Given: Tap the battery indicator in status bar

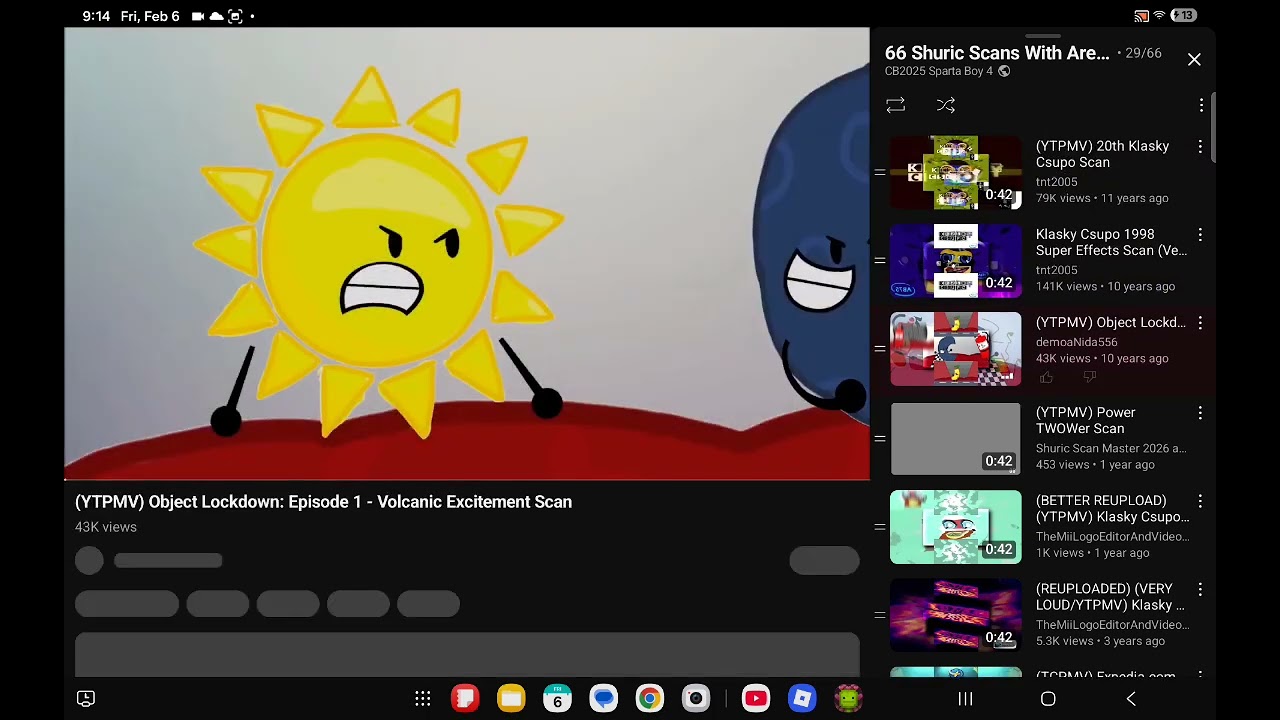Looking at the screenshot, I should pos(1184,16).
